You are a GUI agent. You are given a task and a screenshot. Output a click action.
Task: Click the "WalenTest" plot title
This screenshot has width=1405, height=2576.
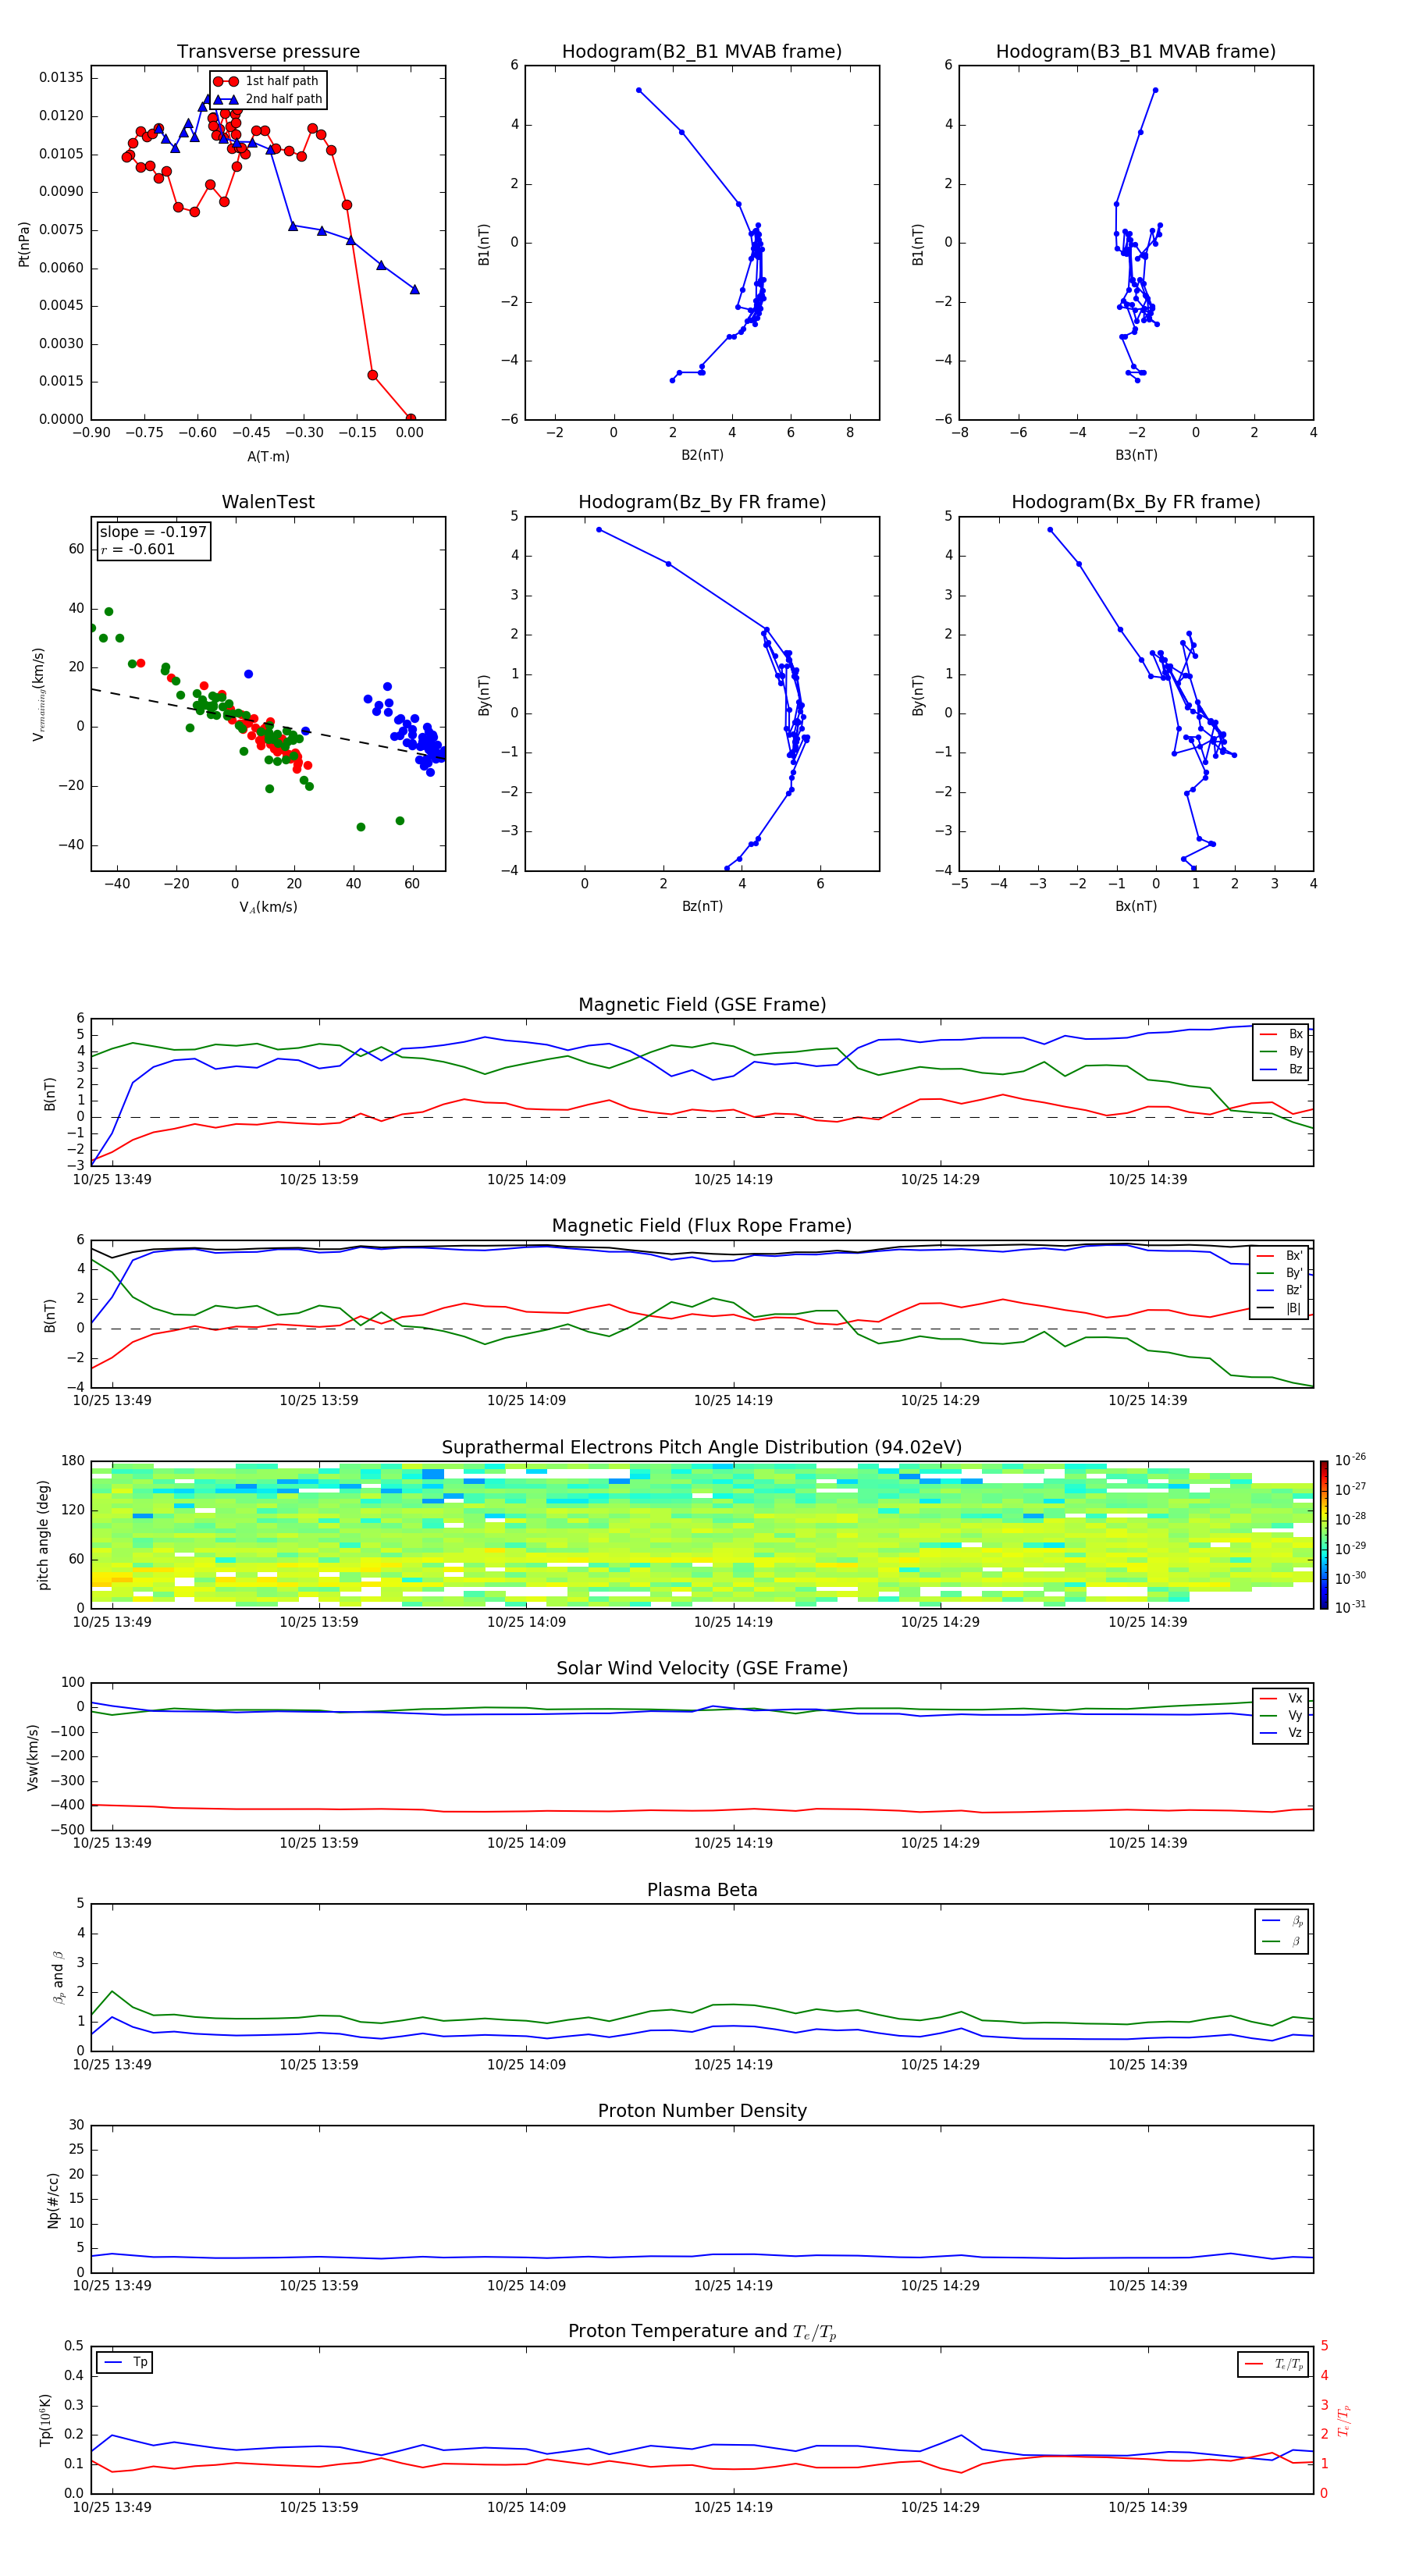[268, 502]
